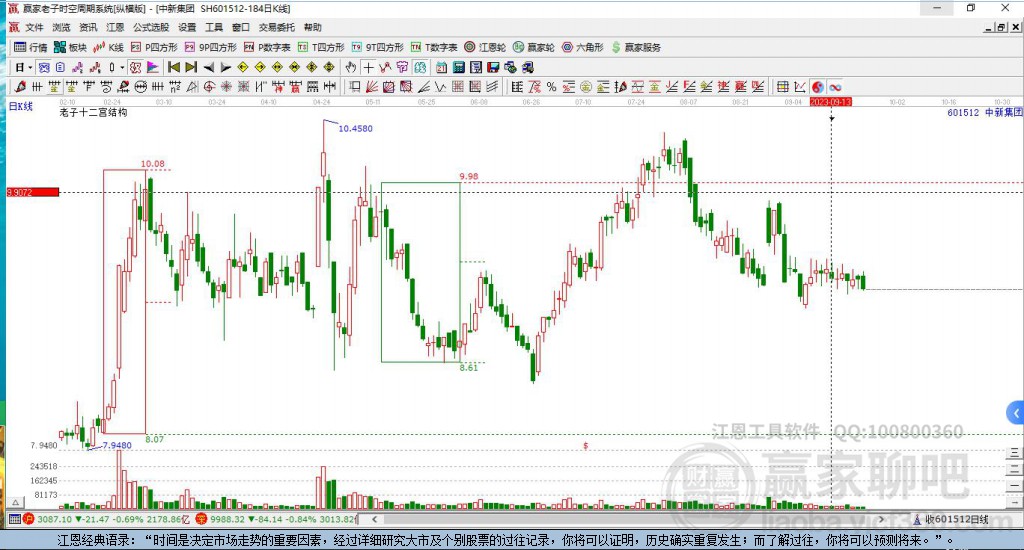Click the 老子十二宫结构 indicator label
Viewport: 1024px width, 550px height.
(x=93, y=112)
